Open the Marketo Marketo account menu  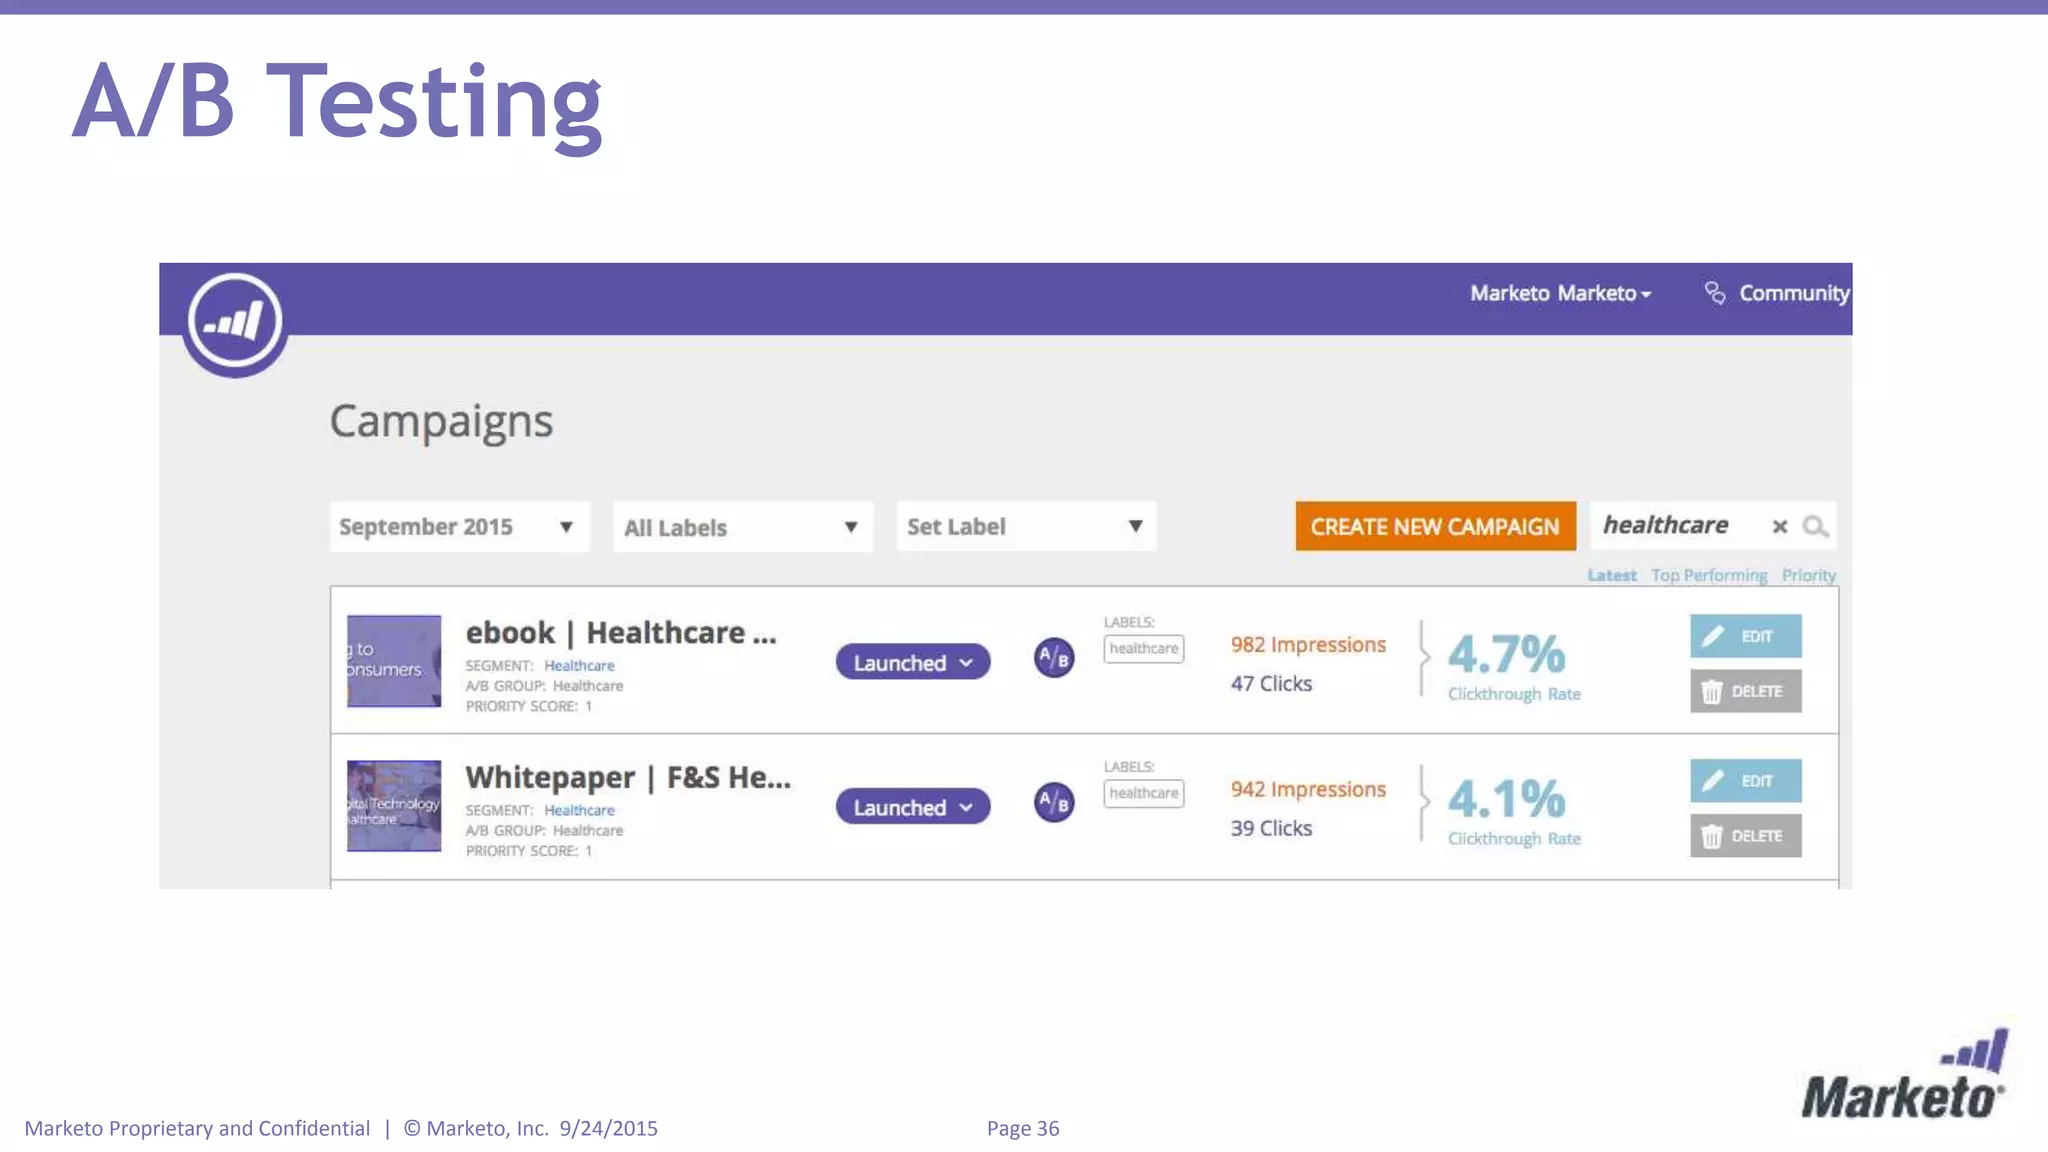[x=1560, y=293]
